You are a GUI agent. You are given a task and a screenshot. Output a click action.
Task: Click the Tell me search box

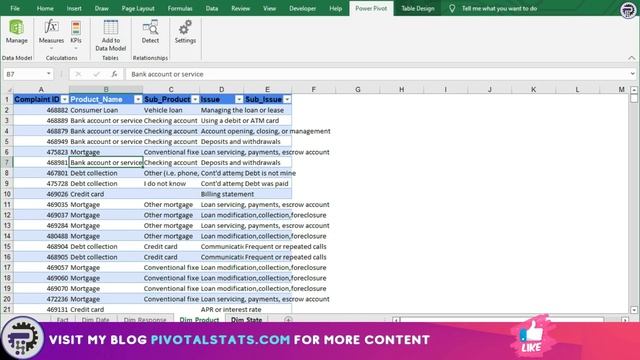coord(499,8)
